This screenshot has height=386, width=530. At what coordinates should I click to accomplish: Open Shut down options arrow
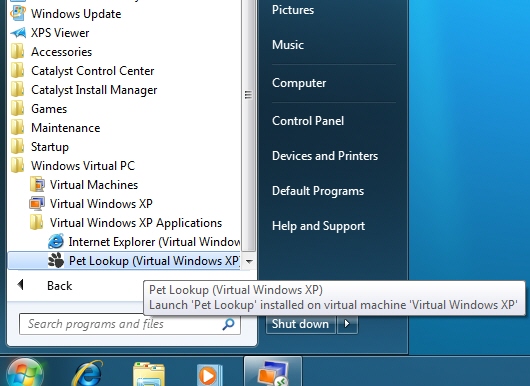tap(347, 324)
